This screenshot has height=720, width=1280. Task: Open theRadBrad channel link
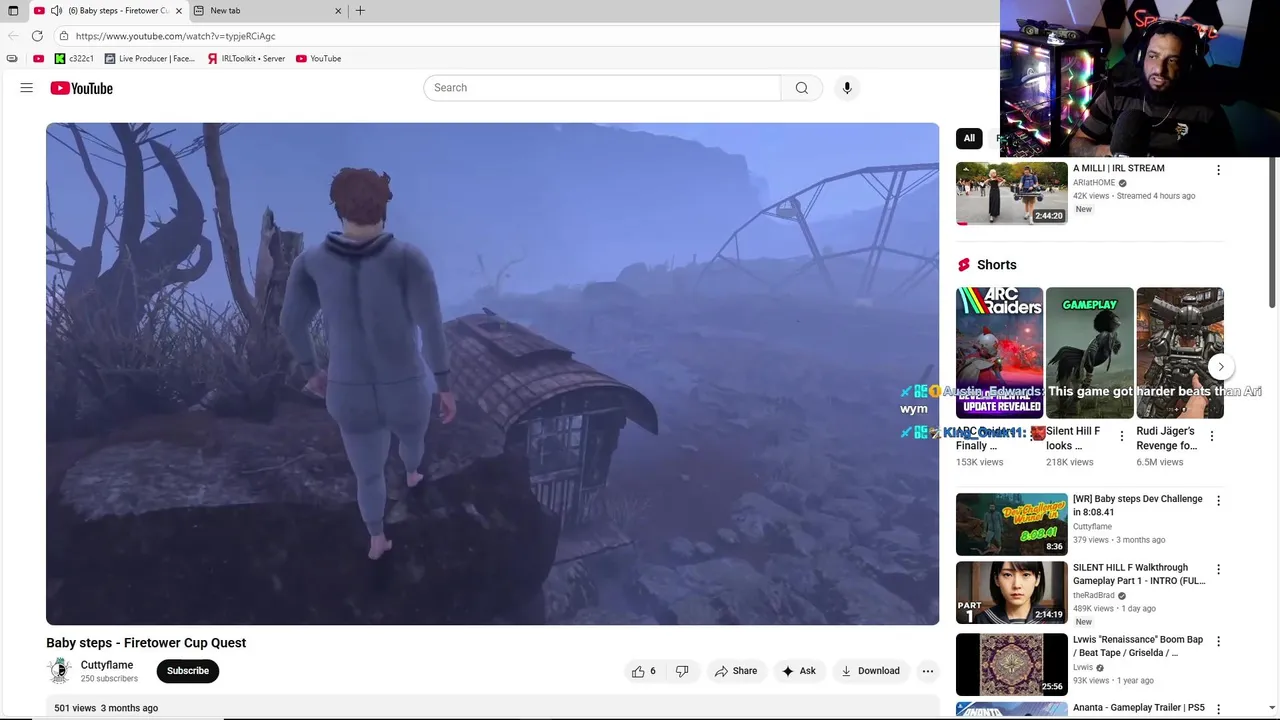1095,596
